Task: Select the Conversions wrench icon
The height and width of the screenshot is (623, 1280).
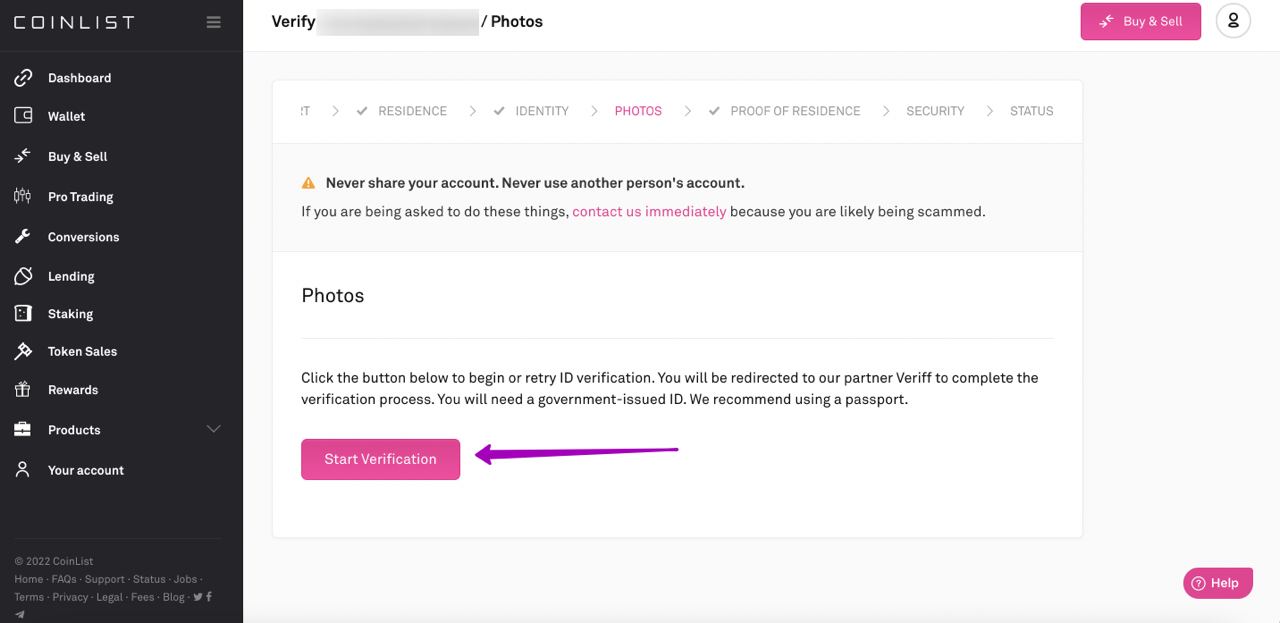Action: click(x=22, y=237)
